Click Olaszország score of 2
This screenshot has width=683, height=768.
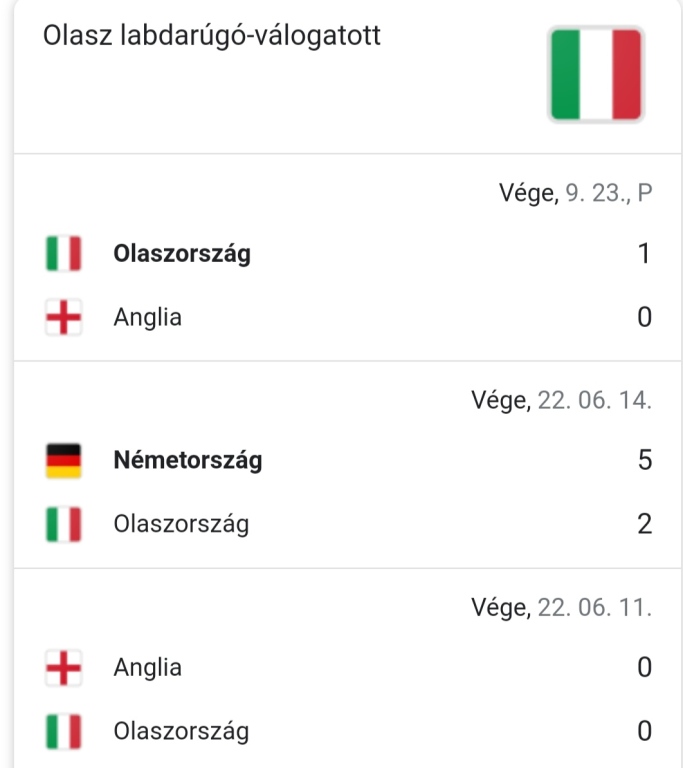pos(645,524)
